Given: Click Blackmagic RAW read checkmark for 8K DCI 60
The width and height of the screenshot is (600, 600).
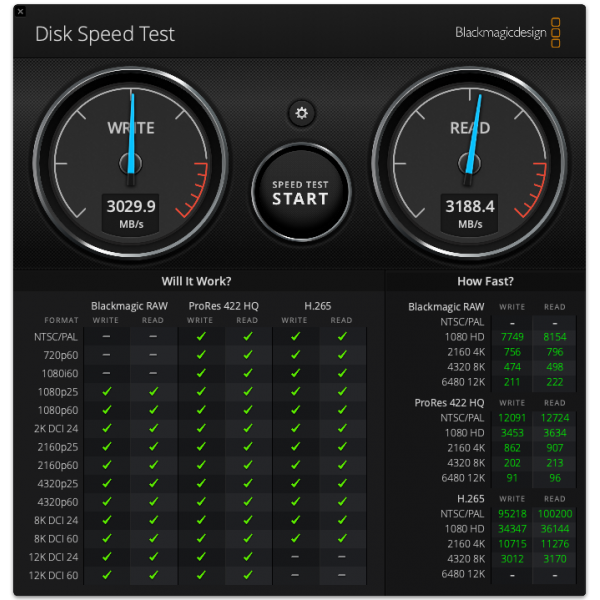Looking at the screenshot, I should (x=153, y=539).
